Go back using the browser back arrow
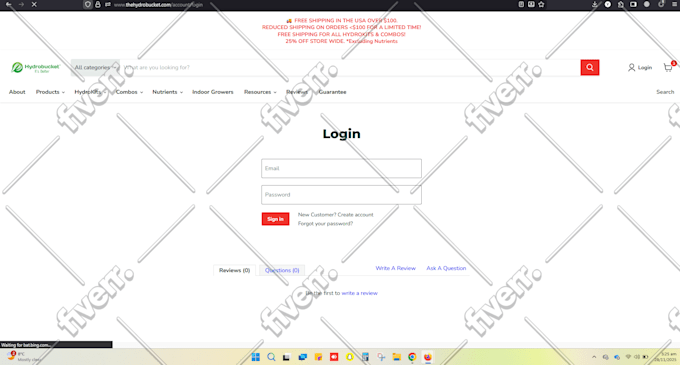Image resolution: width=680 pixels, height=365 pixels. tap(9, 4)
